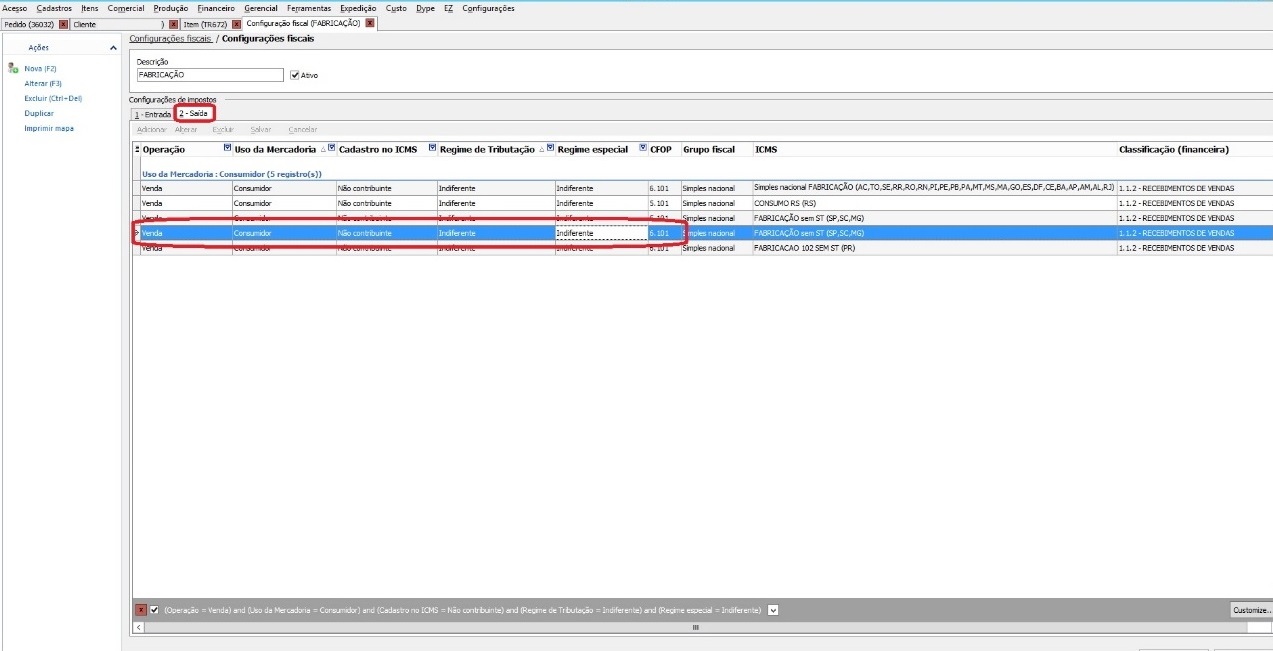Open the Cadastro no ICMS column filter dropdown
The height and width of the screenshot is (651, 1273).
pyautogui.click(x=432, y=149)
